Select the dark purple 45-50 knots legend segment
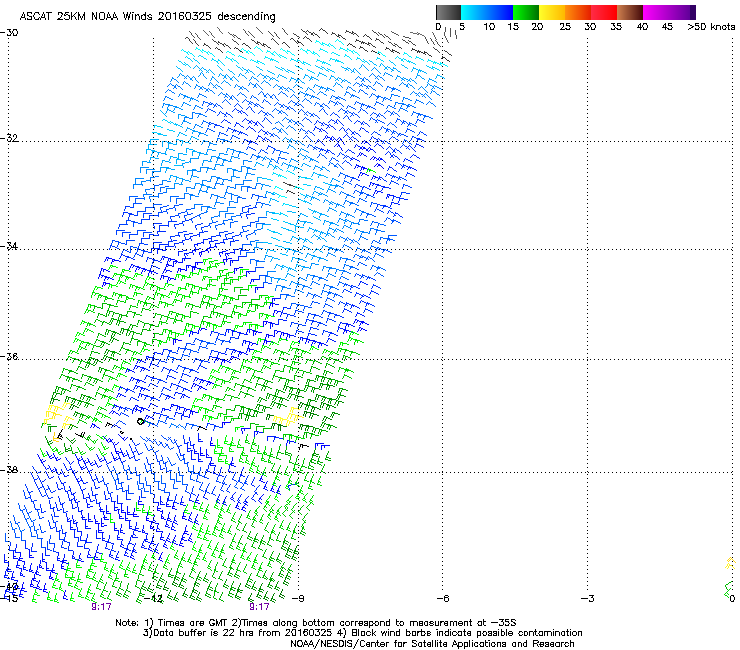Viewport: 740px width, 650px height. (682, 12)
